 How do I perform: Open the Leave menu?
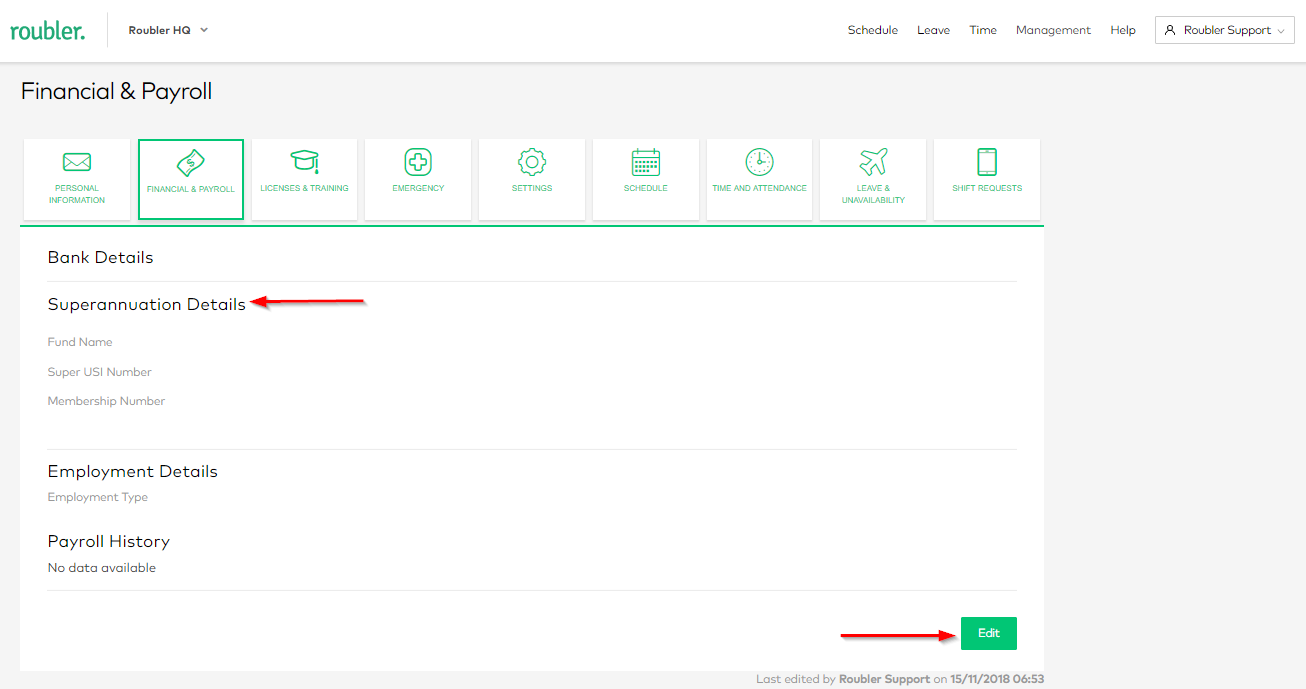pos(933,30)
